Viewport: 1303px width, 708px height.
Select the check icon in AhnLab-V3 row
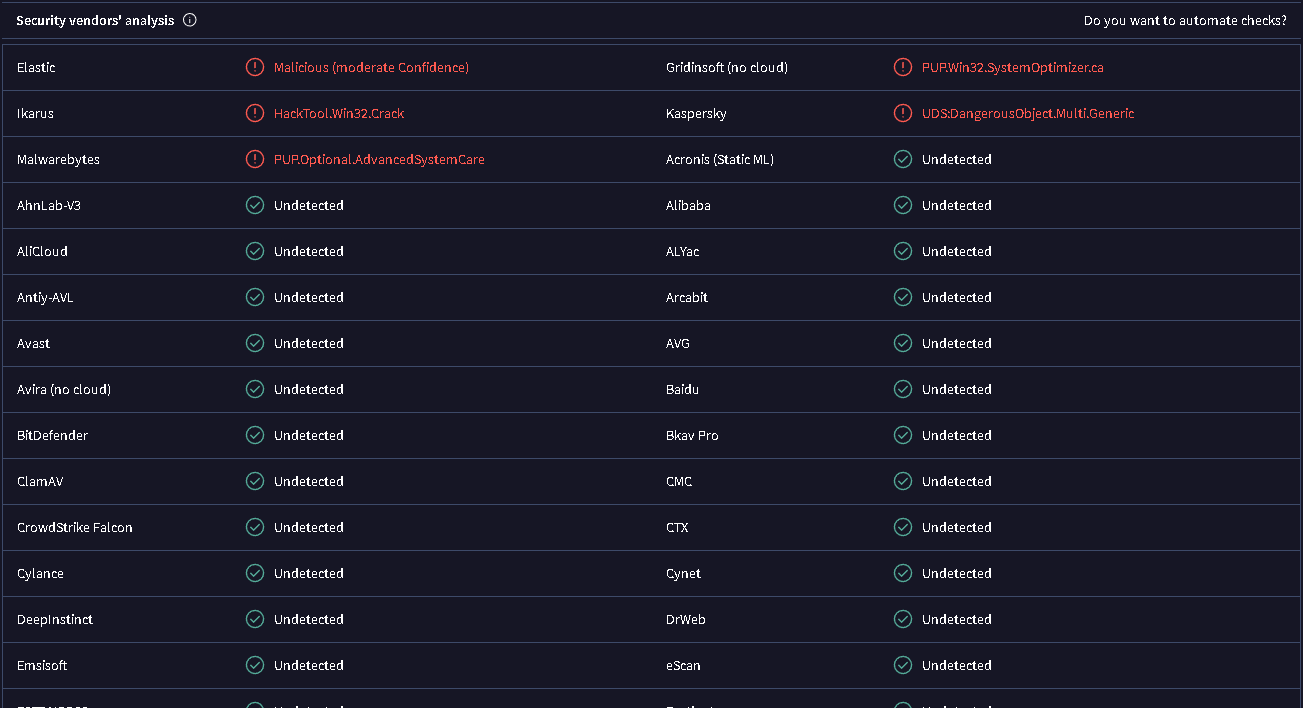point(255,205)
